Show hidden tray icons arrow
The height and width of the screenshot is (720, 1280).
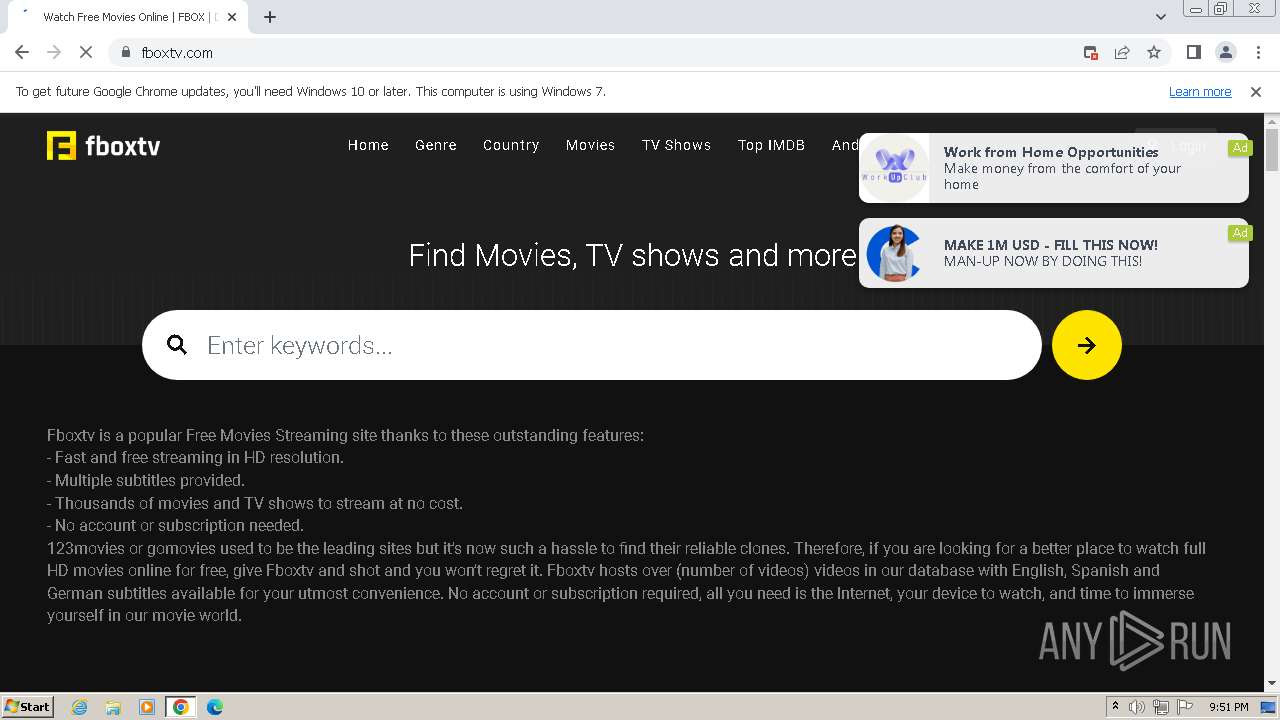(1115, 707)
